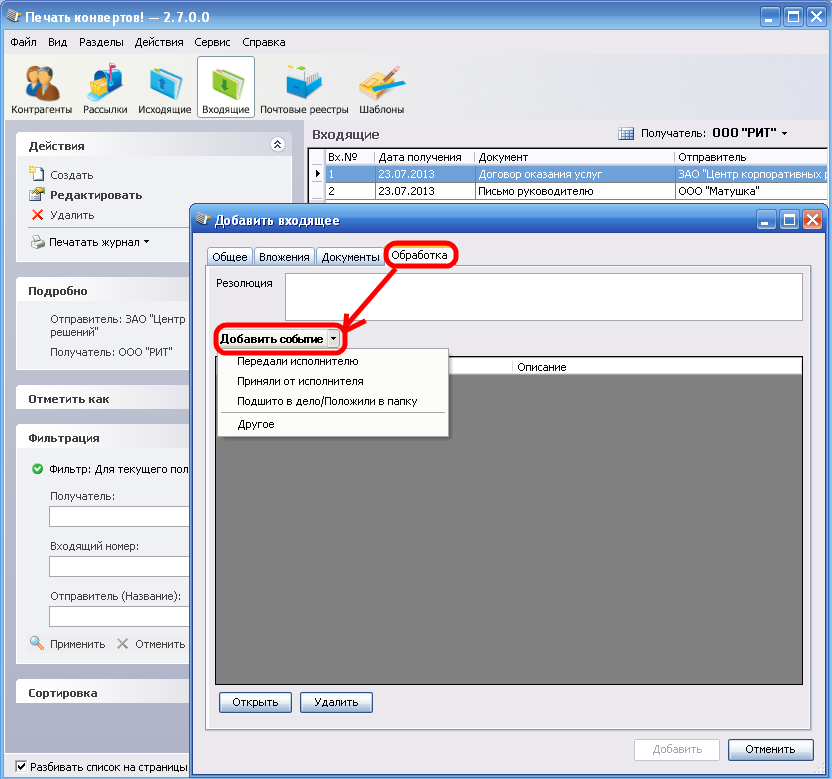The height and width of the screenshot is (779, 832).
Task: Open the Получатель ООО "РИТ" dropdown
Action: point(749,133)
